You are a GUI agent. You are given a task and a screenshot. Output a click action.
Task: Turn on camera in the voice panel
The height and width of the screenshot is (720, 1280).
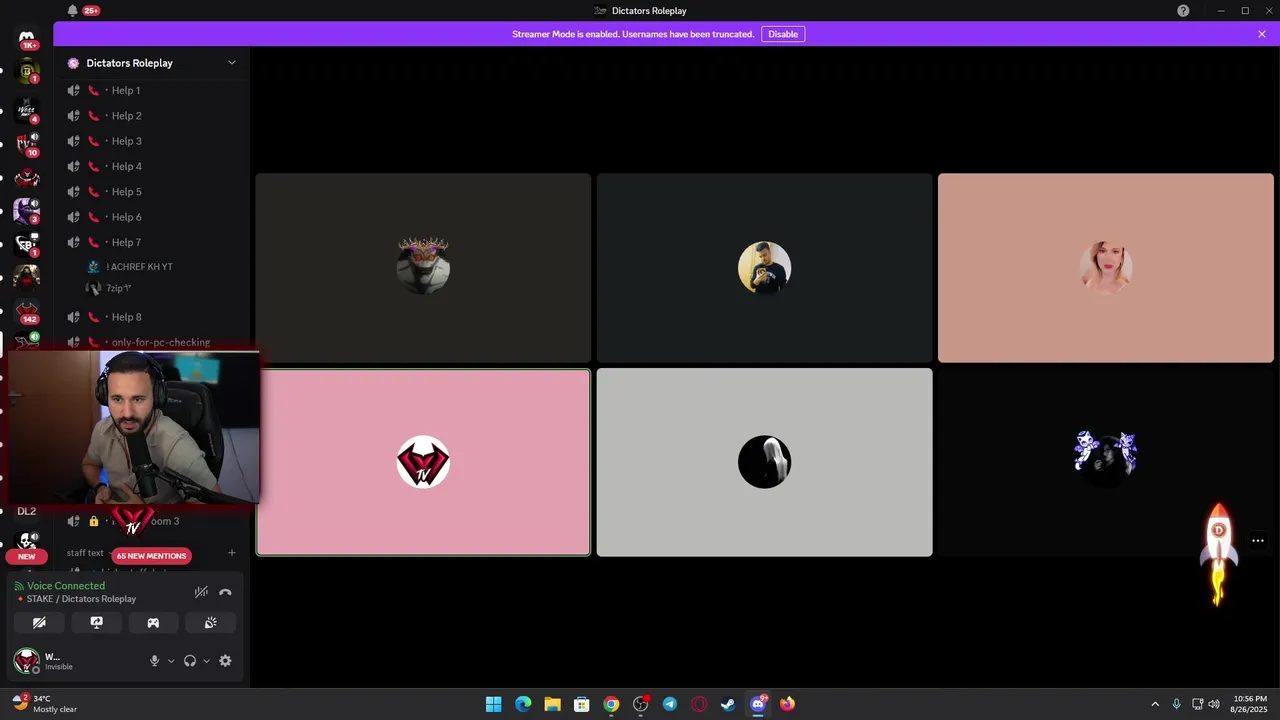pos(39,622)
